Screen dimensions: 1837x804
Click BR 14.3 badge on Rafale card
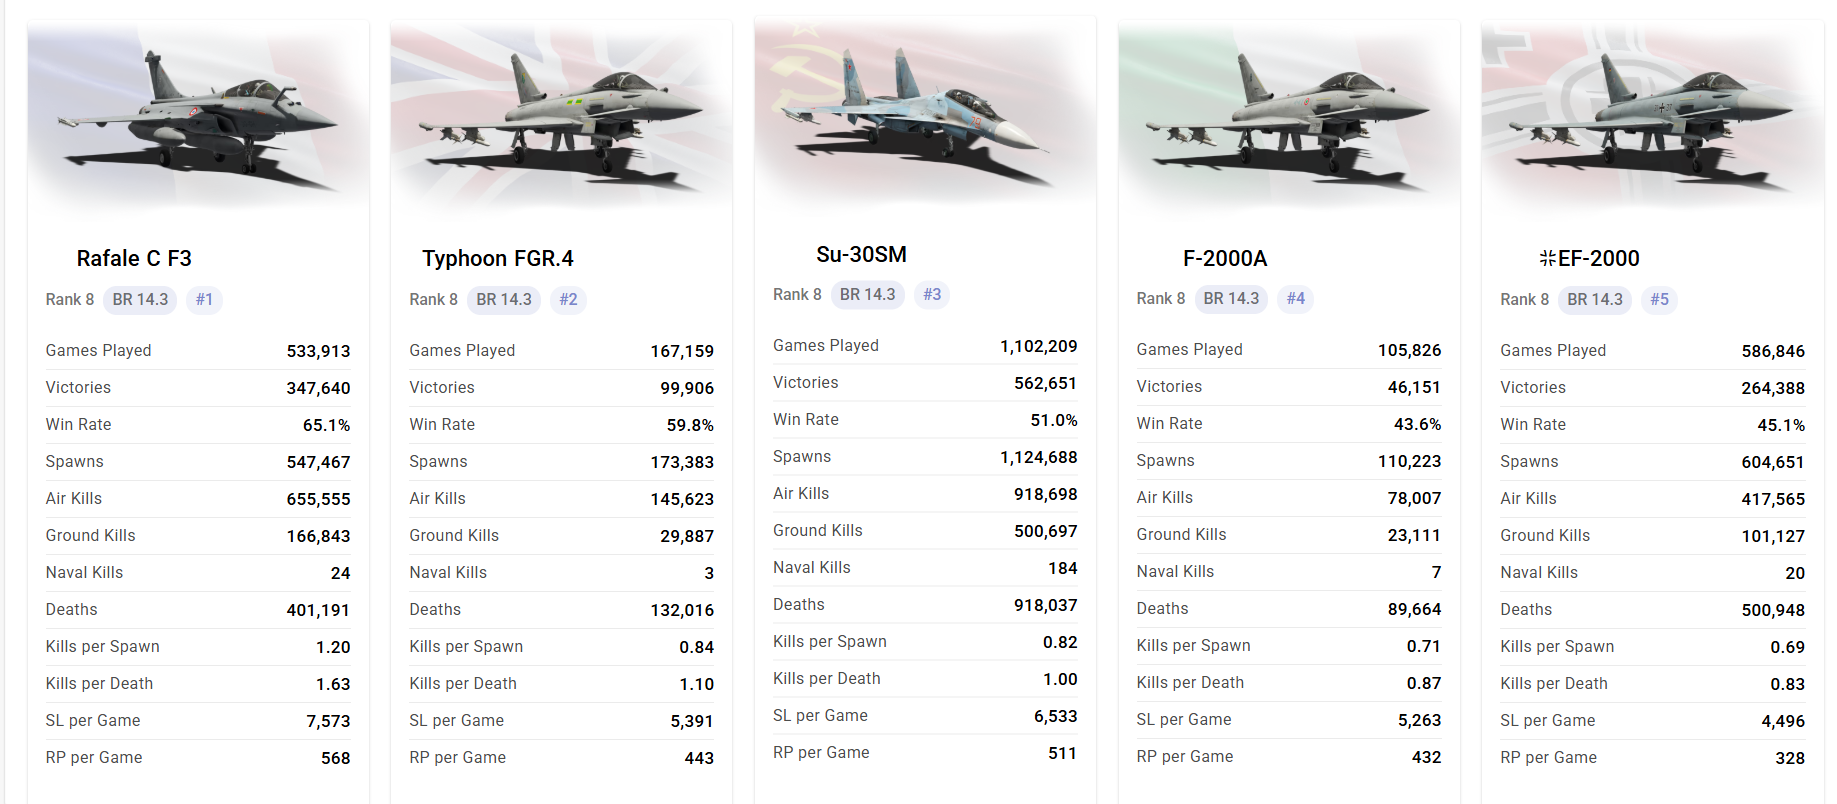tap(140, 299)
